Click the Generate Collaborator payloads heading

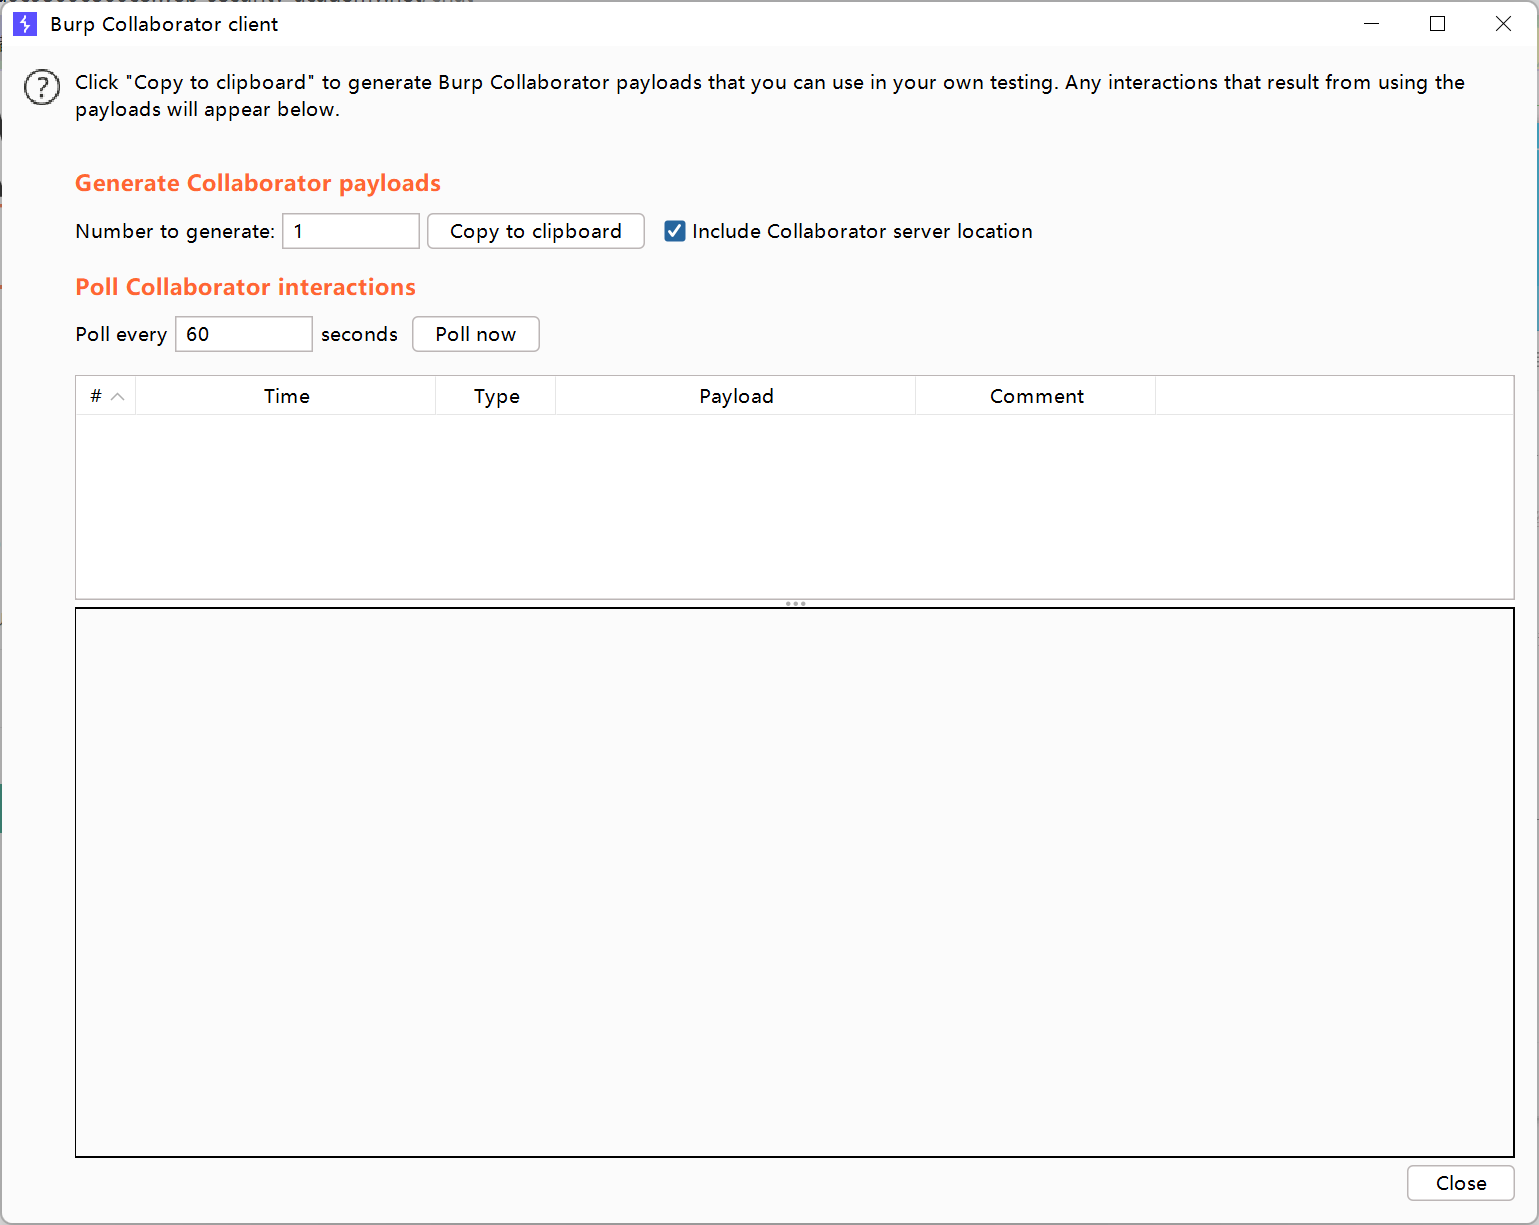point(258,183)
